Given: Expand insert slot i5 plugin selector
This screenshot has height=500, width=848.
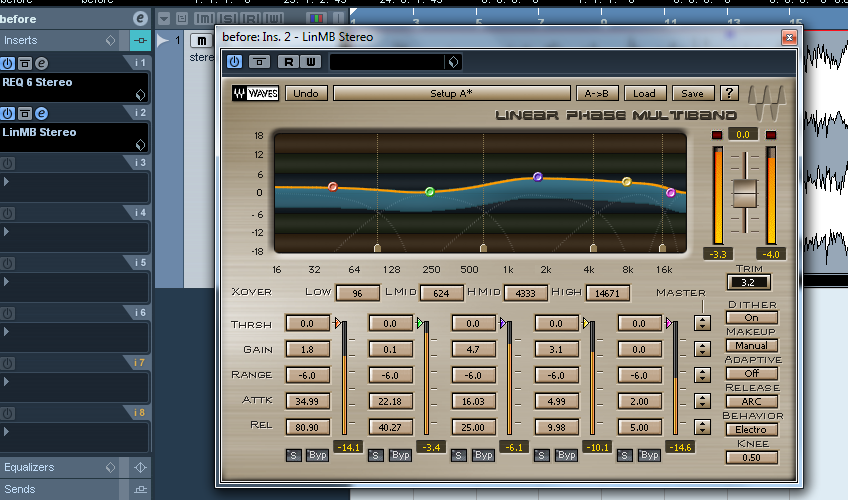Looking at the screenshot, I should tap(6, 281).
